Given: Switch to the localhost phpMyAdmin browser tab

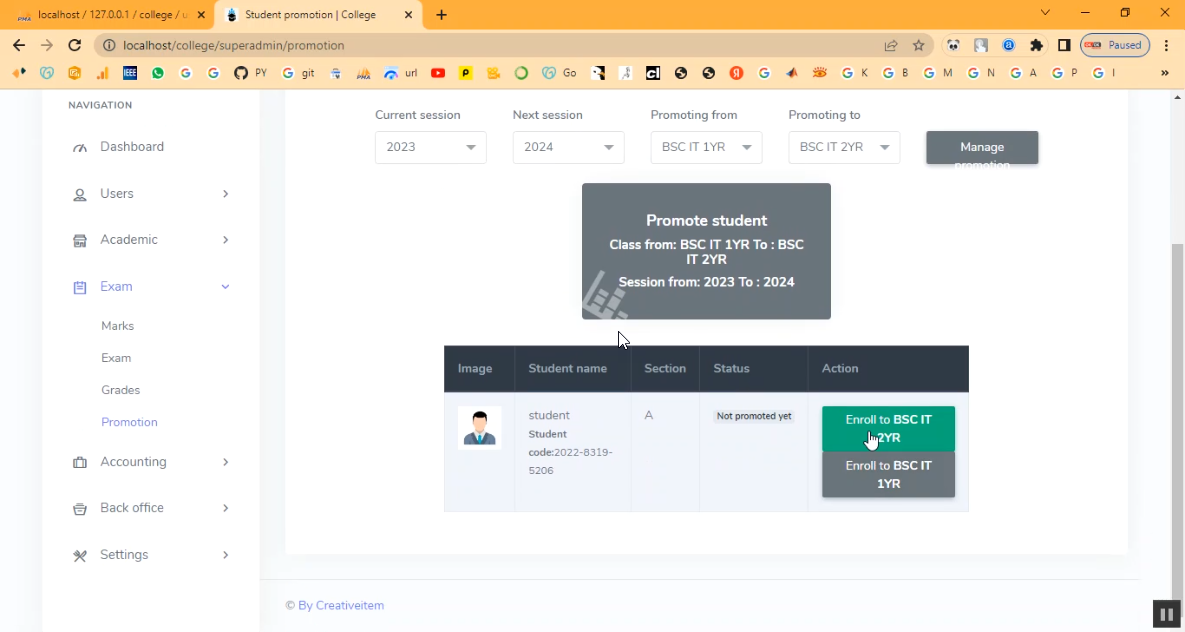Looking at the screenshot, I should (x=110, y=15).
